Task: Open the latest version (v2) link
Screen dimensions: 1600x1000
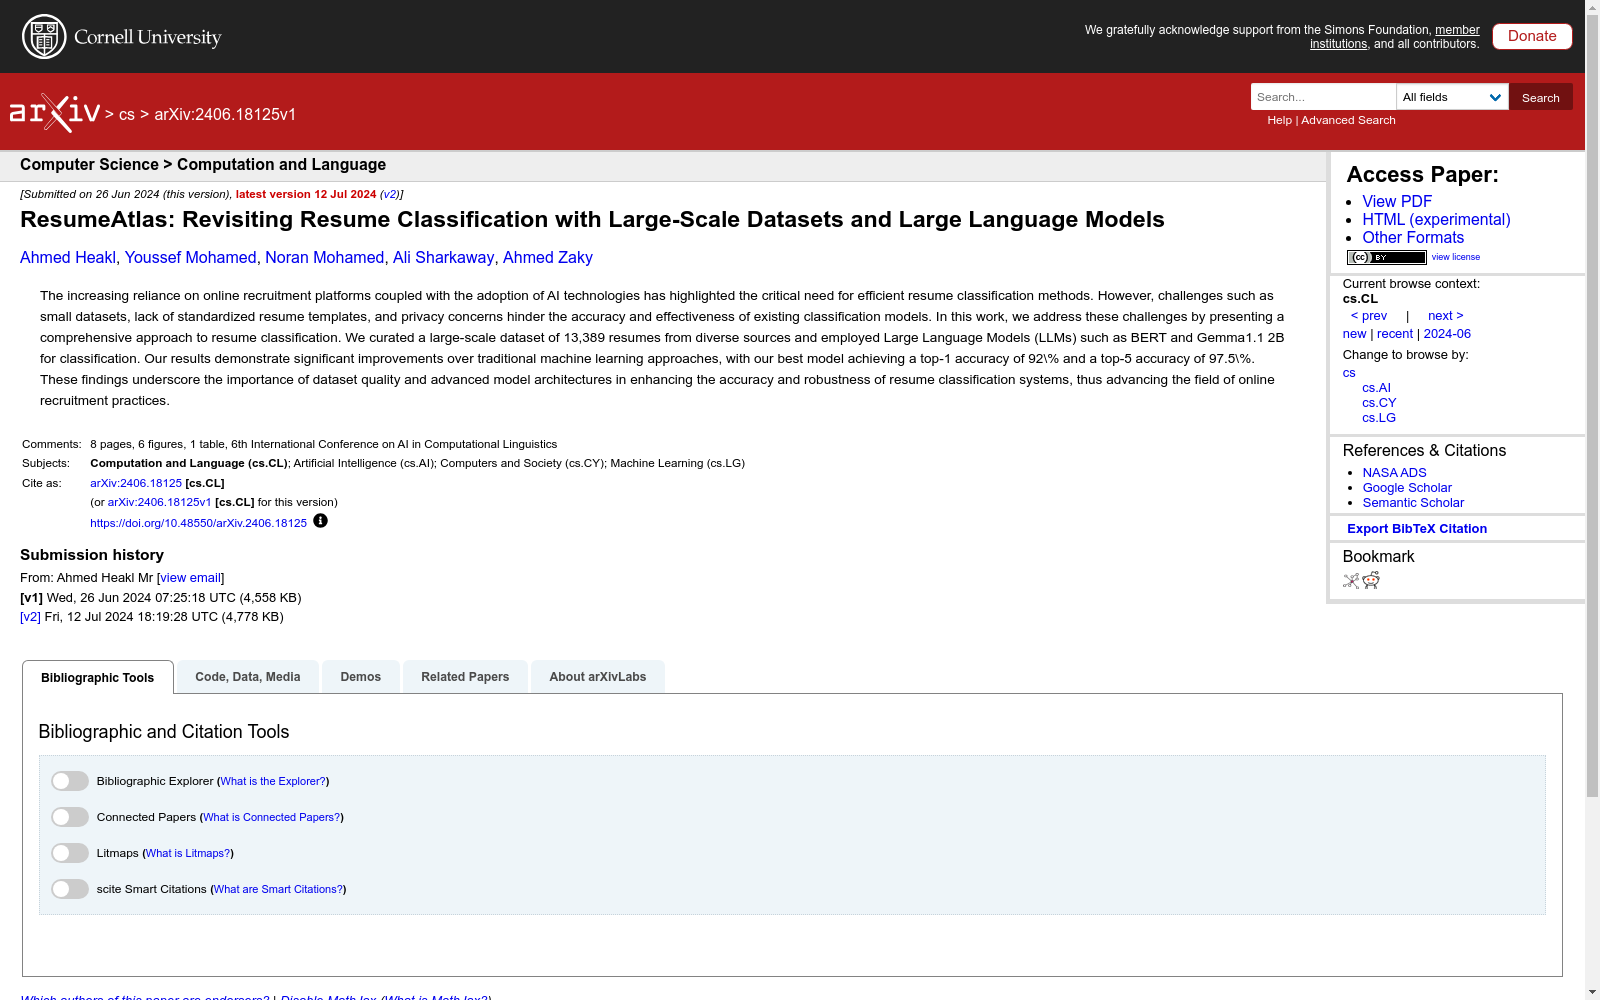Action: coord(390,195)
